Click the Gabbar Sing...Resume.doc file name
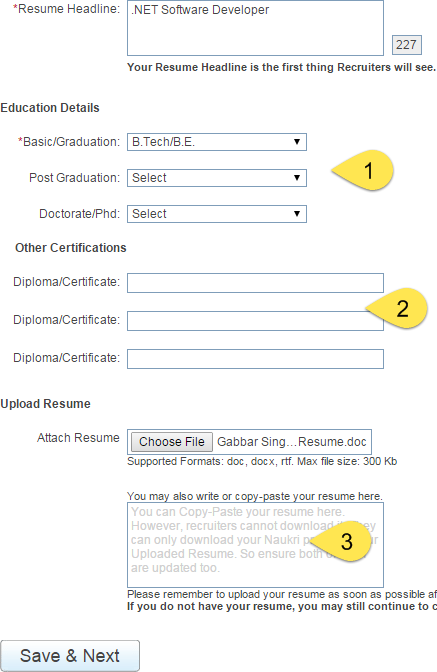The image size is (437, 672). [292, 442]
